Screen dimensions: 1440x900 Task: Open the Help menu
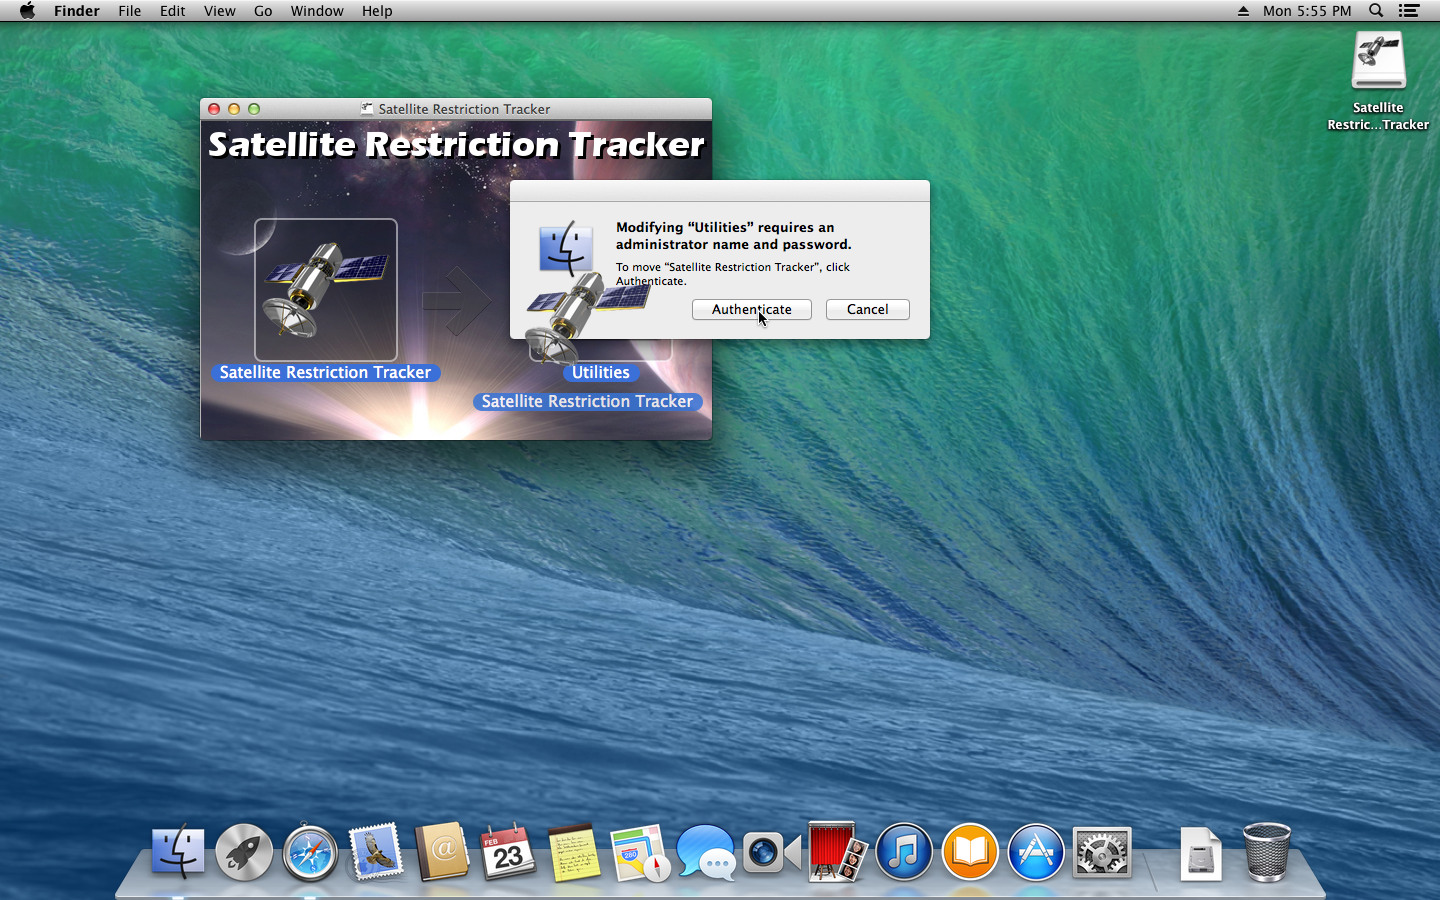coord(377,11)
